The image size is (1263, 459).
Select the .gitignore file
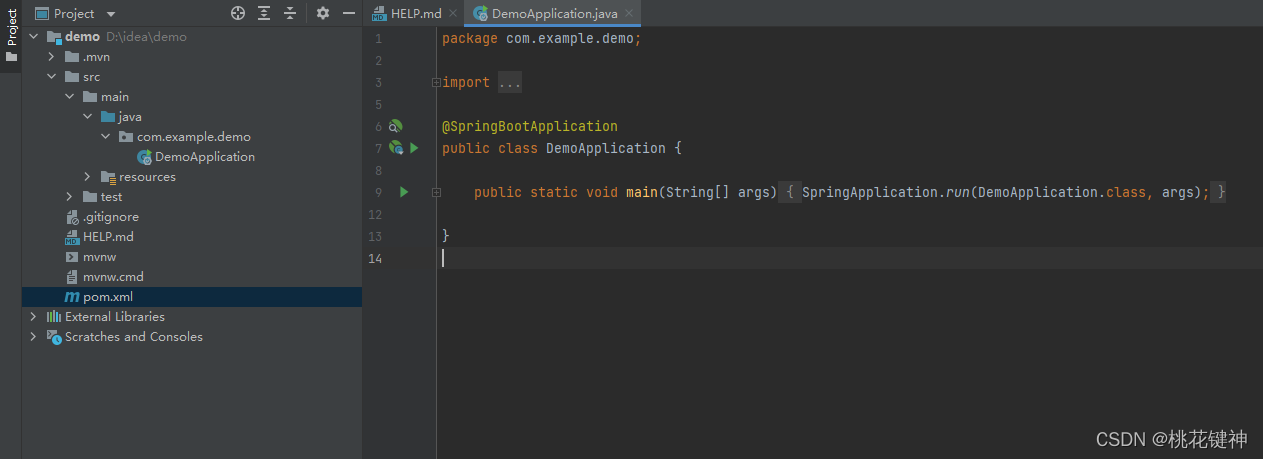click(x=111, y=217)
